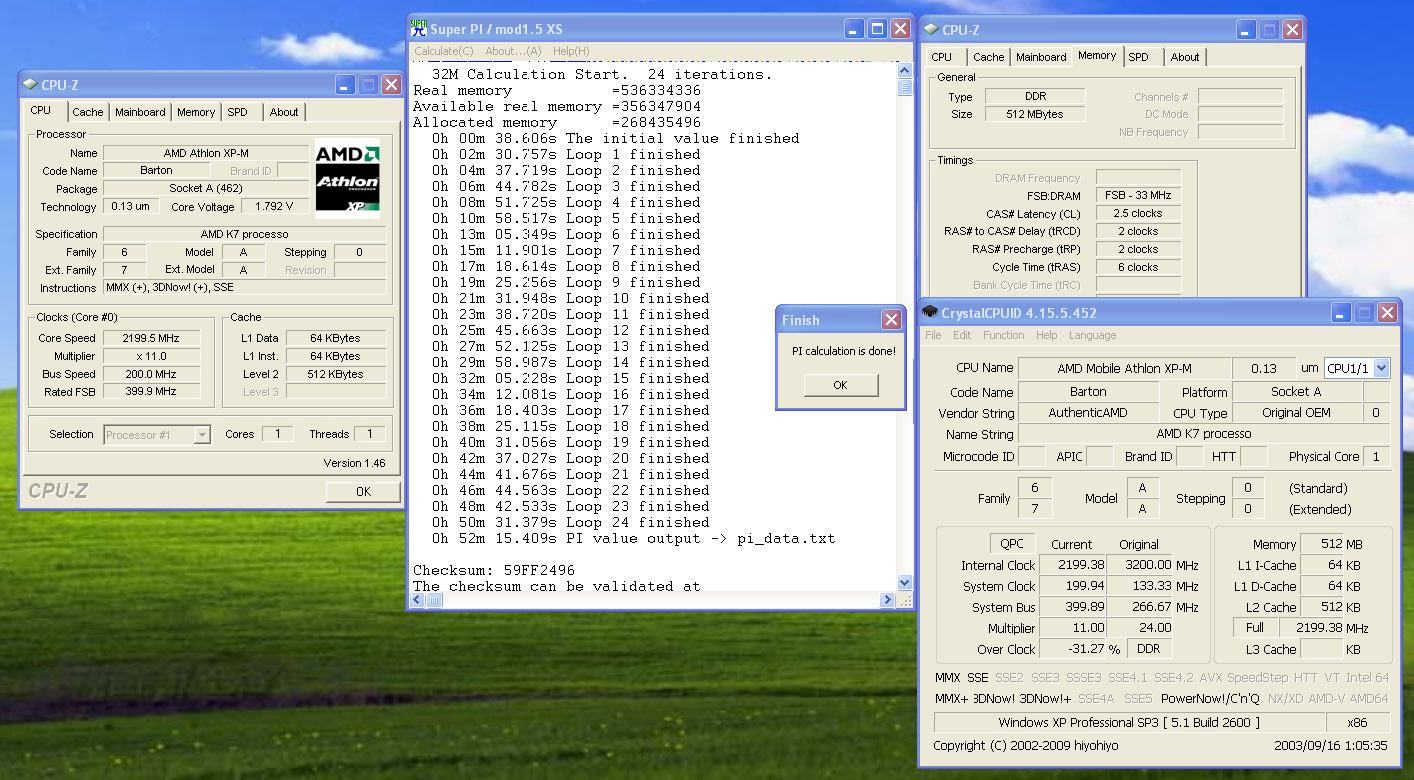
Task: Click the Code Name value Barton in CrystalCPUID
Action: 1088,392
